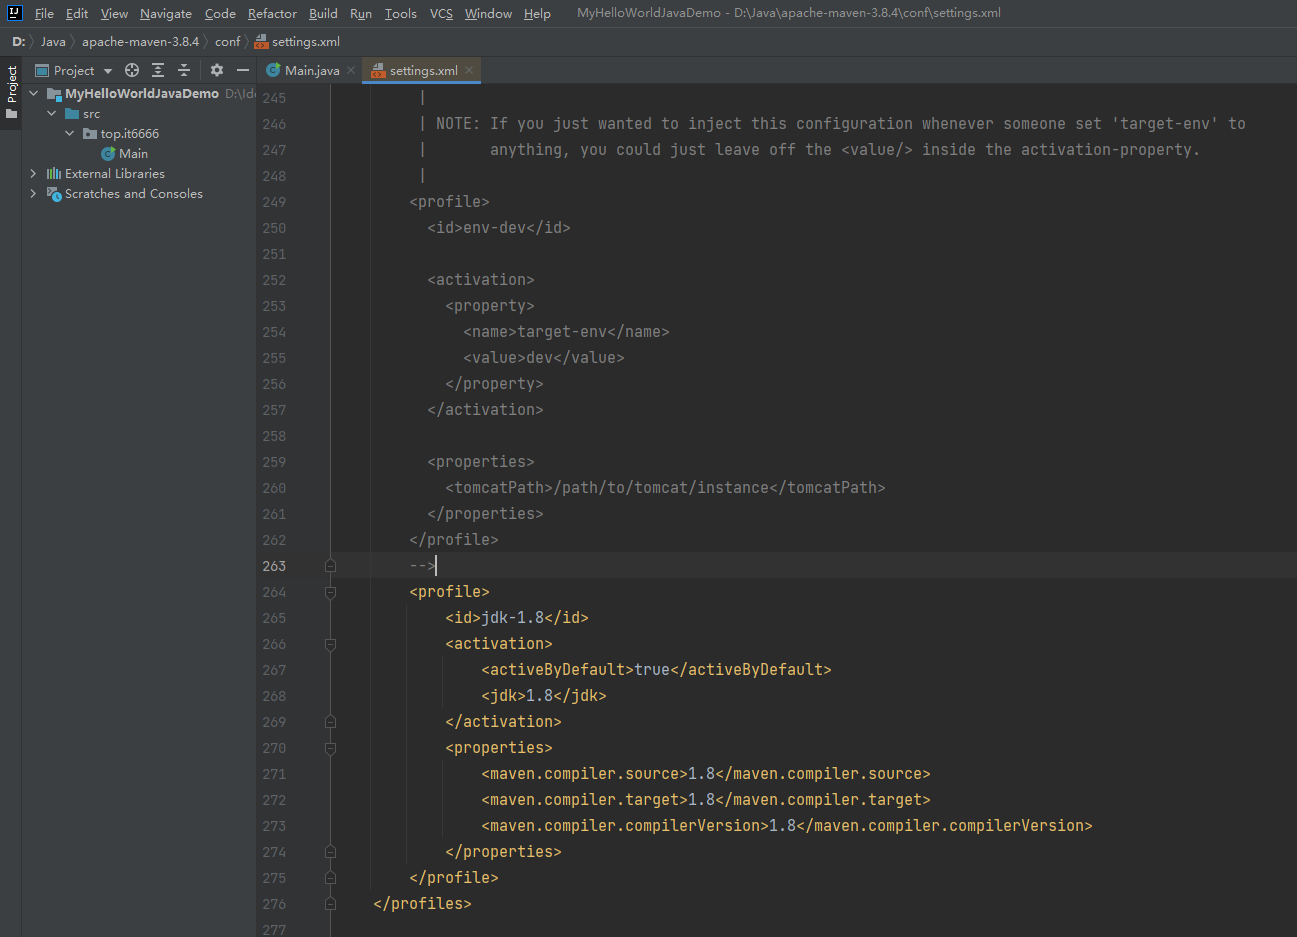Open the Refactor menu

click(x=272, y=13)
